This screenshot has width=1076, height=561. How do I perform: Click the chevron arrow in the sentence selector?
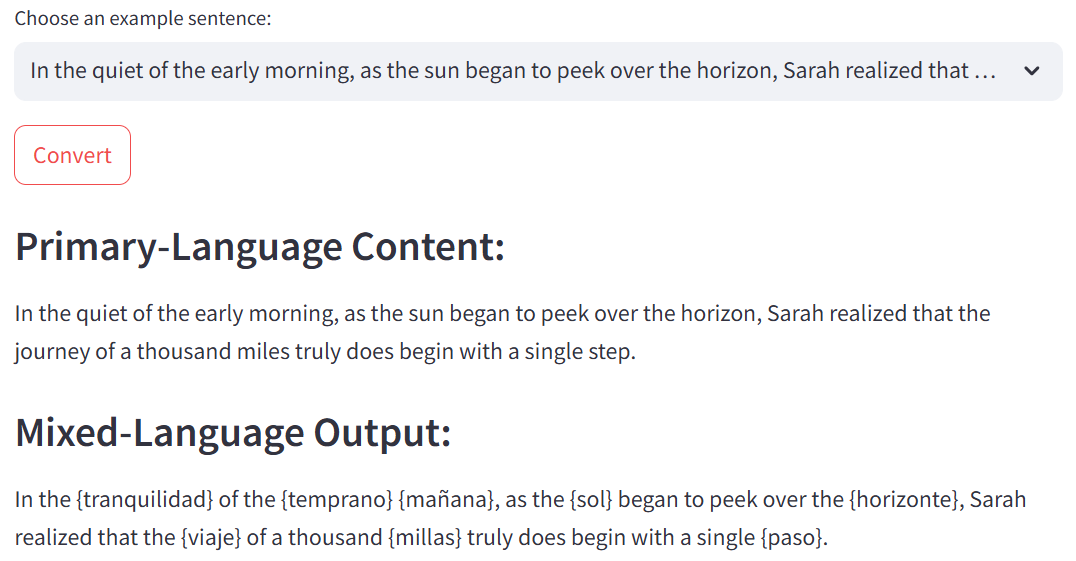(1031, 71)
